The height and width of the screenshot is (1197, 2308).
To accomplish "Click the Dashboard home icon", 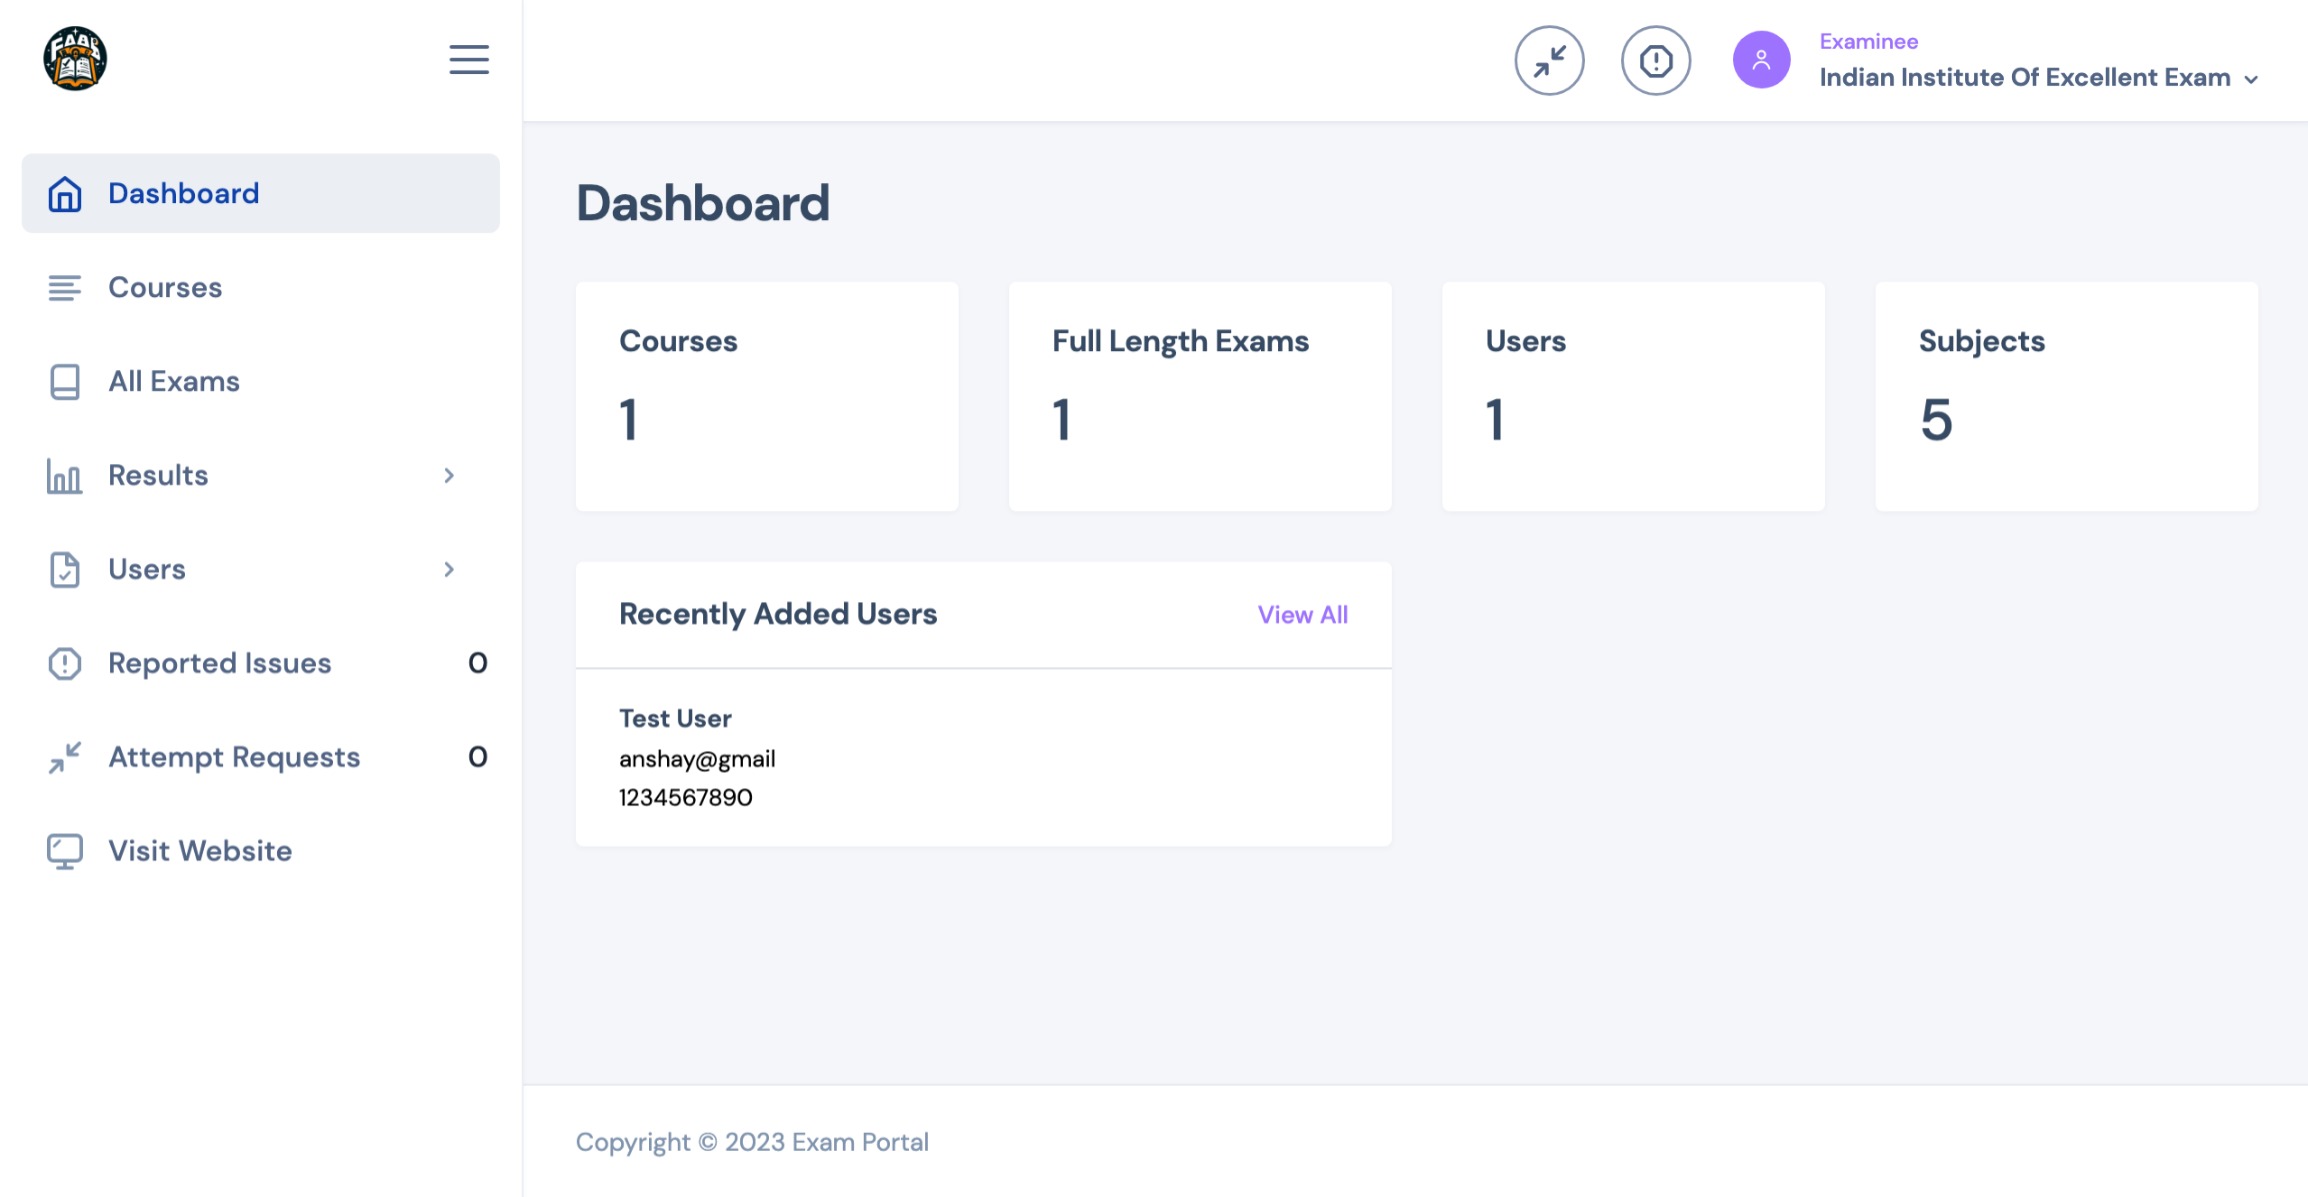I will pos(65,194).
